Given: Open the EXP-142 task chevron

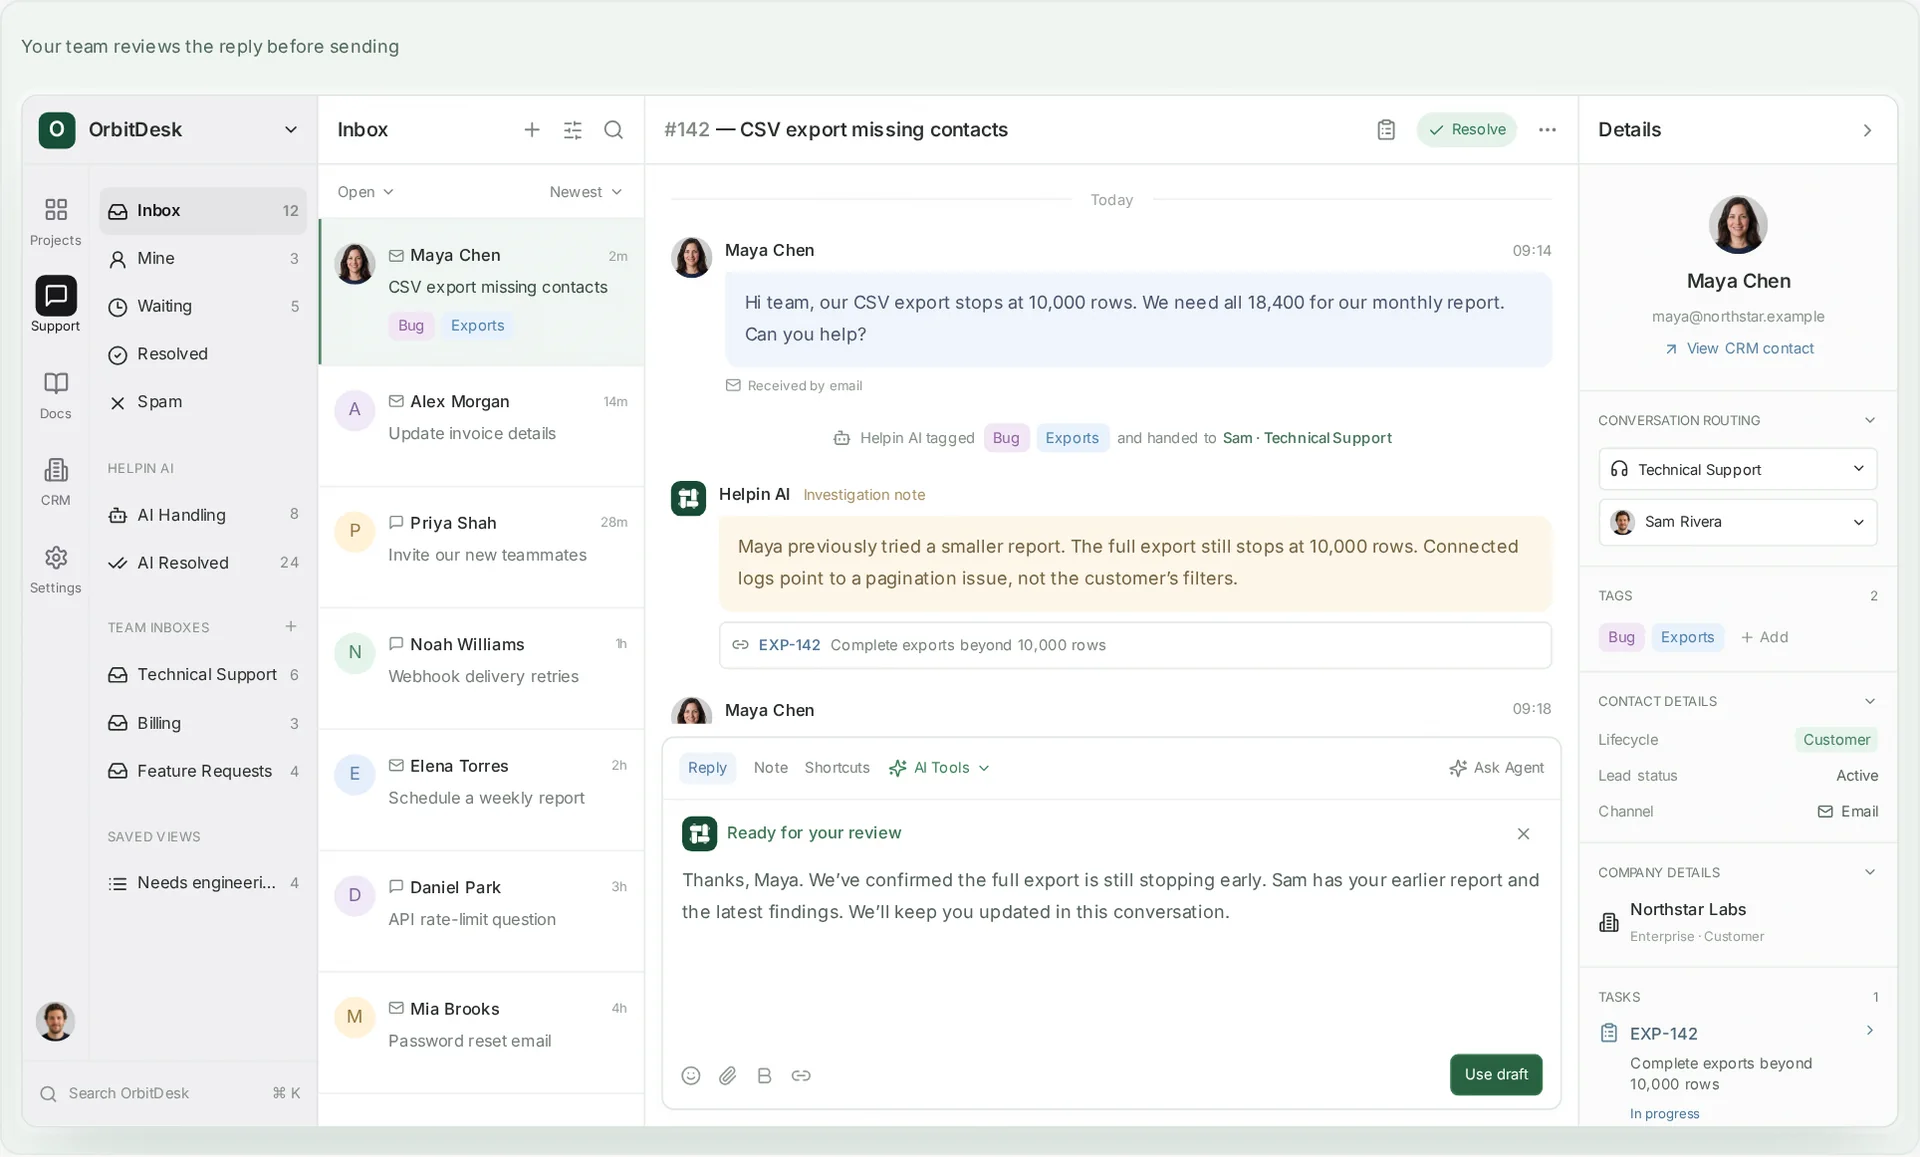Looking at the screenshot, I should [1869, 1031].
